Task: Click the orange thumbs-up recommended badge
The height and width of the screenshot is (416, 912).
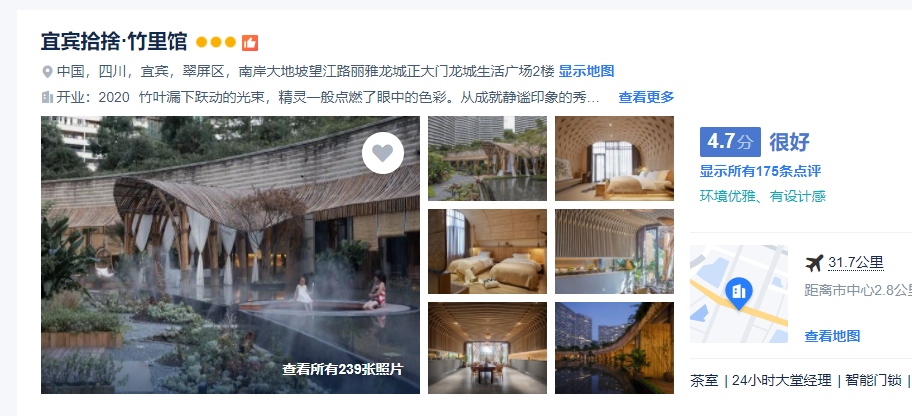Action: coord(250,42)
